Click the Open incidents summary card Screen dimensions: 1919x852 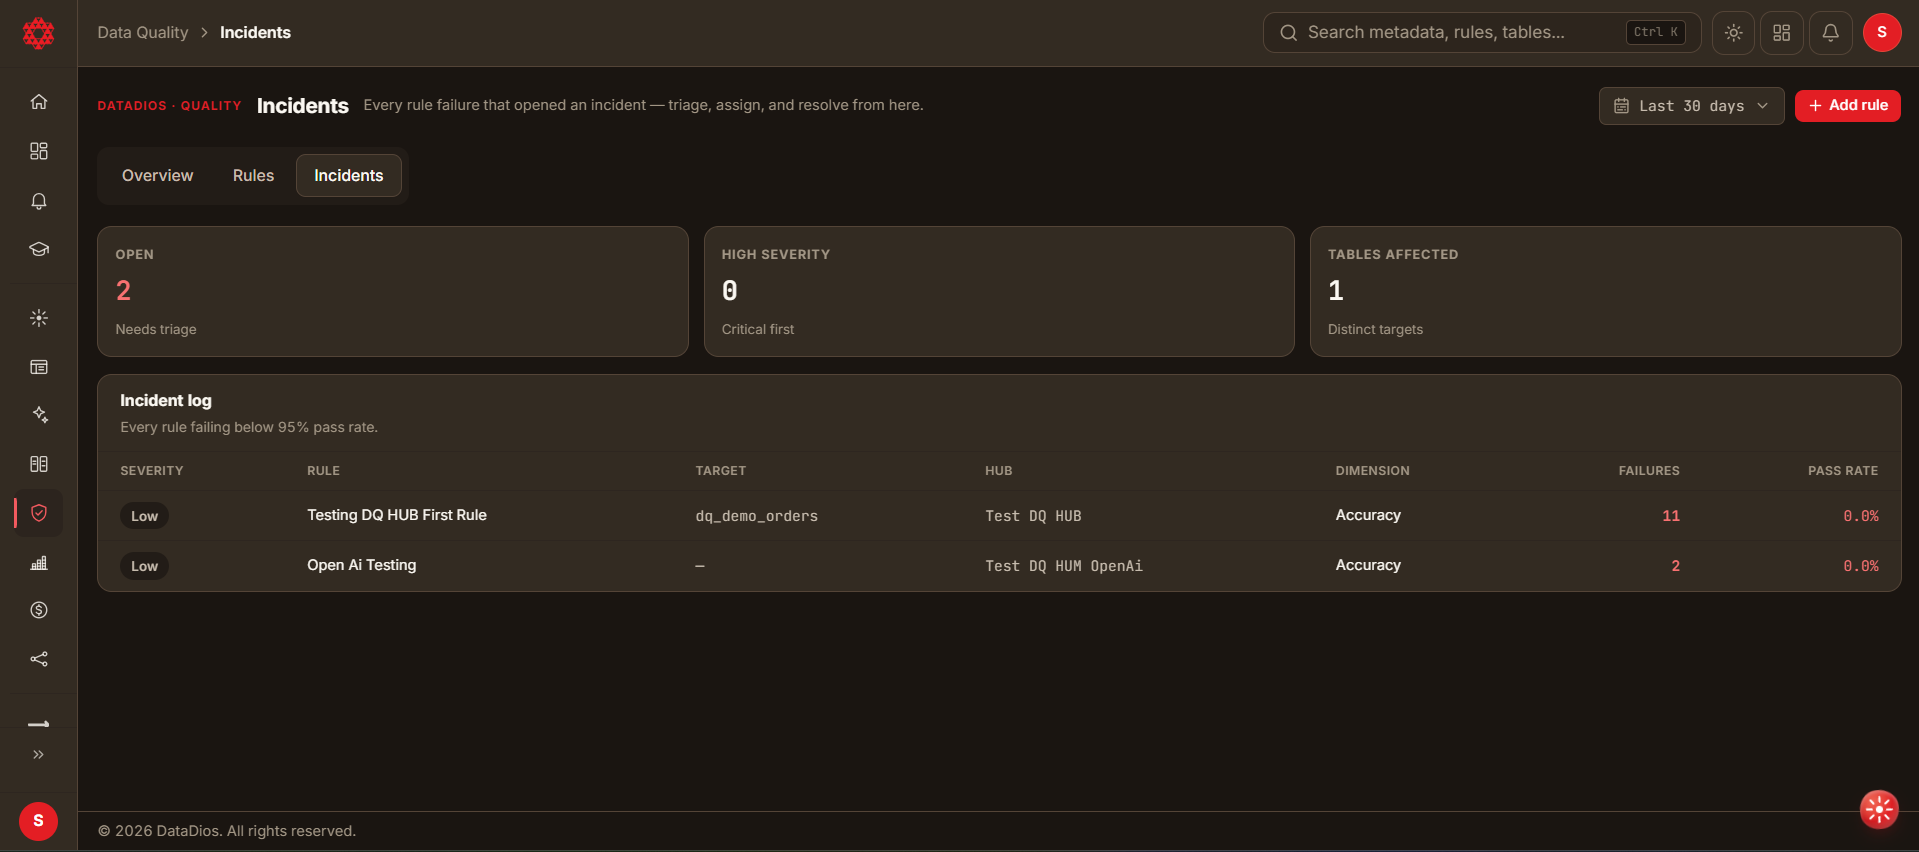tap(393, 292)
